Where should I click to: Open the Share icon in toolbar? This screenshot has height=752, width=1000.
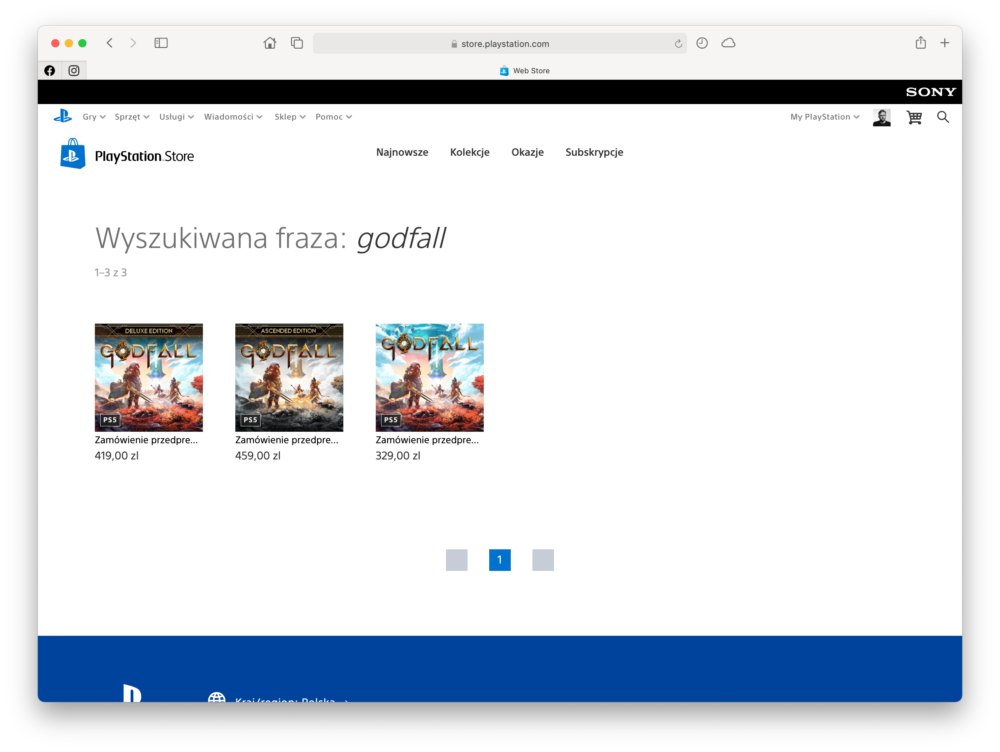920,42
